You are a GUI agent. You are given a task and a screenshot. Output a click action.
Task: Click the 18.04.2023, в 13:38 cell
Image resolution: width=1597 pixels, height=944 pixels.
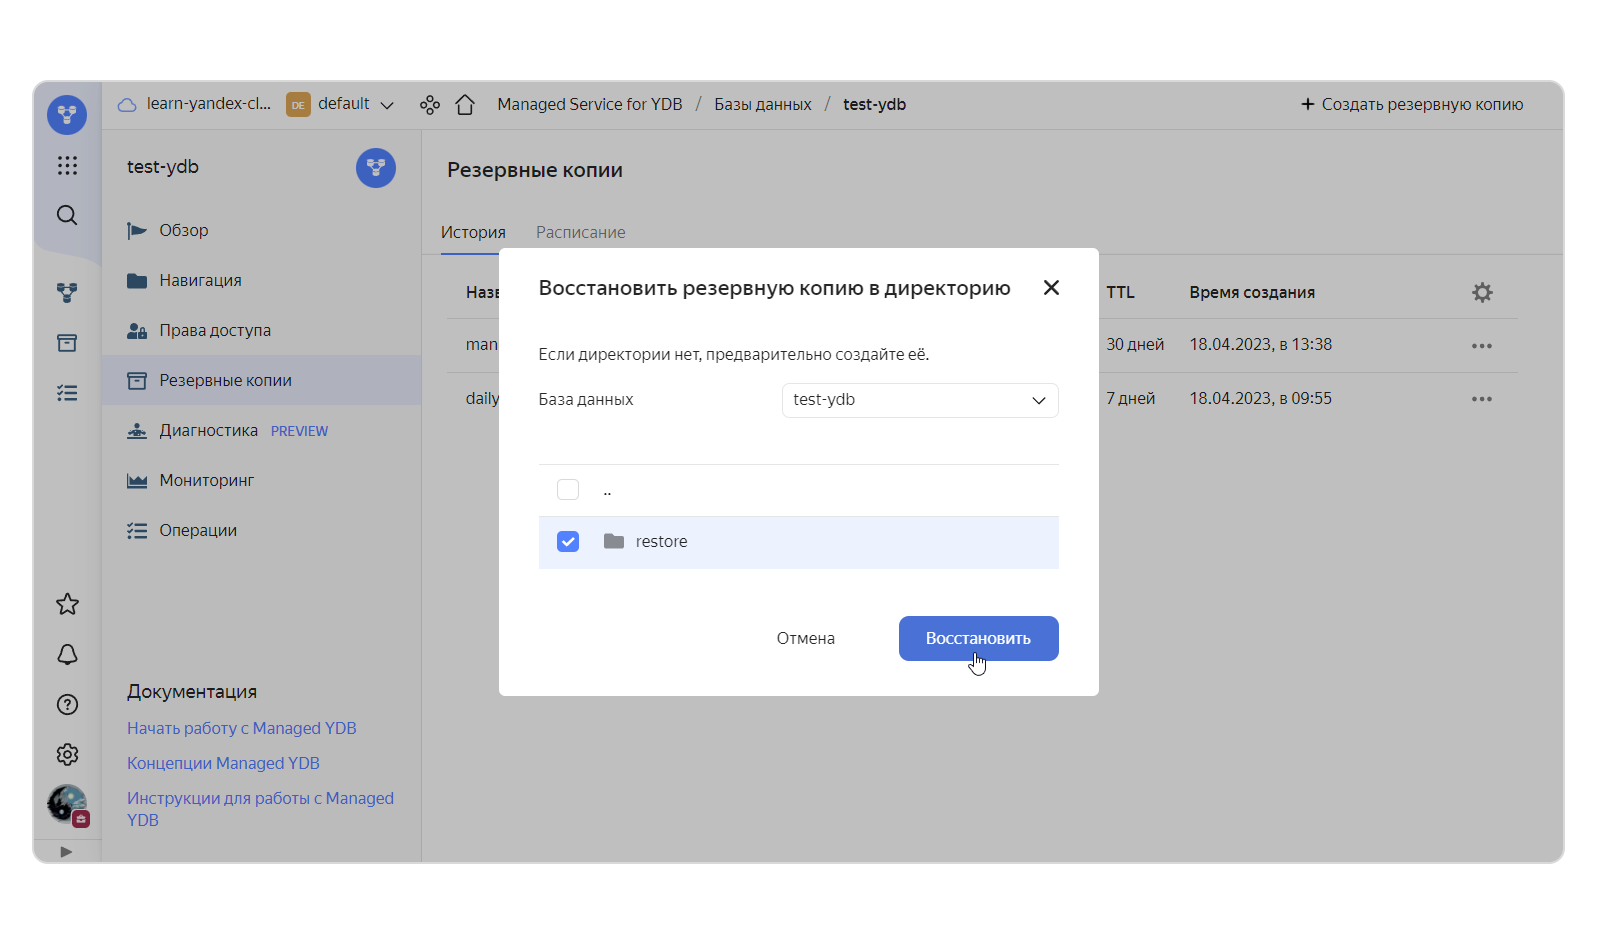point(1260,344)
